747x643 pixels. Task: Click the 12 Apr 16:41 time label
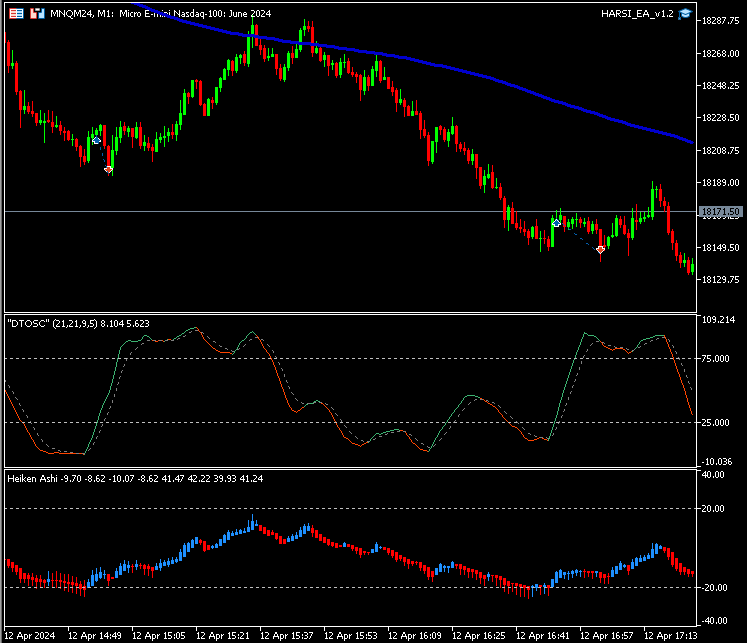(x=543, y=636)
